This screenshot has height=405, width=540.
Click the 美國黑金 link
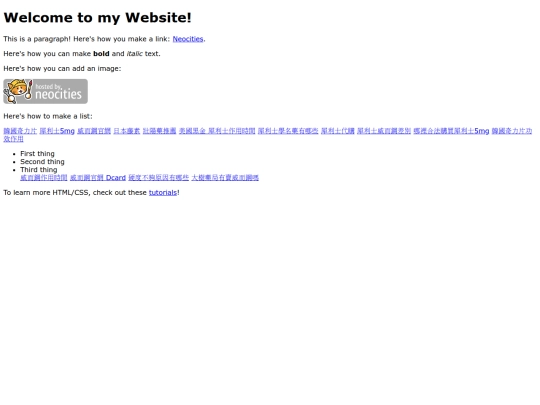[192, 131]
